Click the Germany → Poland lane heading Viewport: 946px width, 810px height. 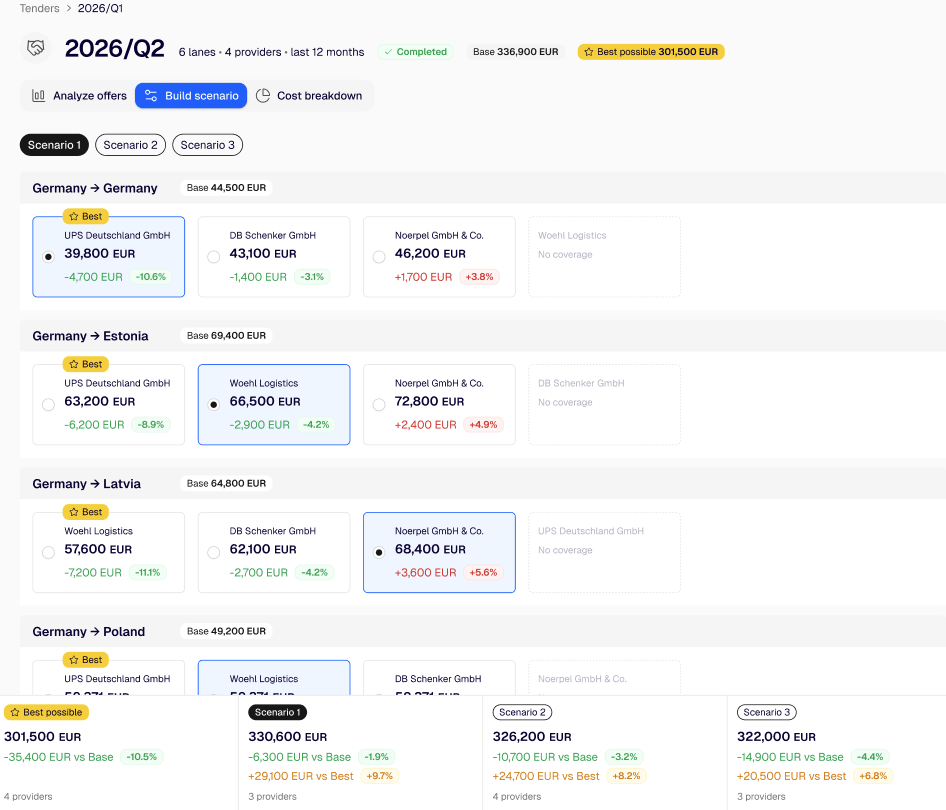pos(89,631)
